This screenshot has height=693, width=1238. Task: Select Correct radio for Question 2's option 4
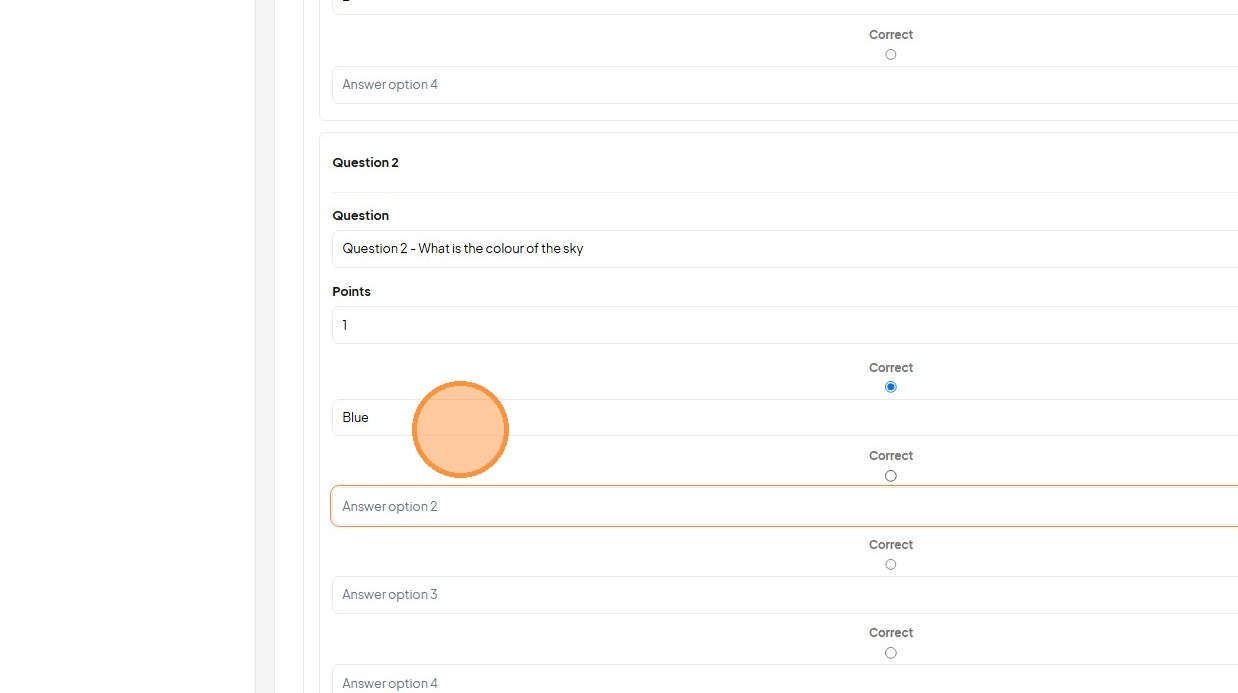point(890,653)
